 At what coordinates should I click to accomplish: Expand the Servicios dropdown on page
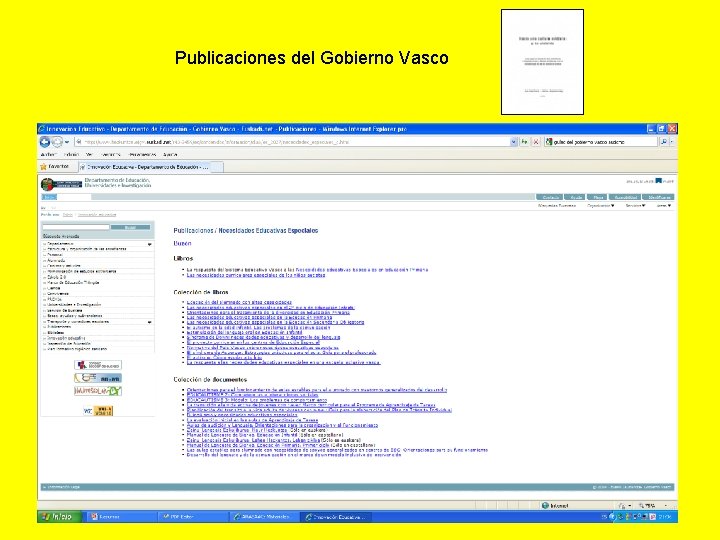636,206
